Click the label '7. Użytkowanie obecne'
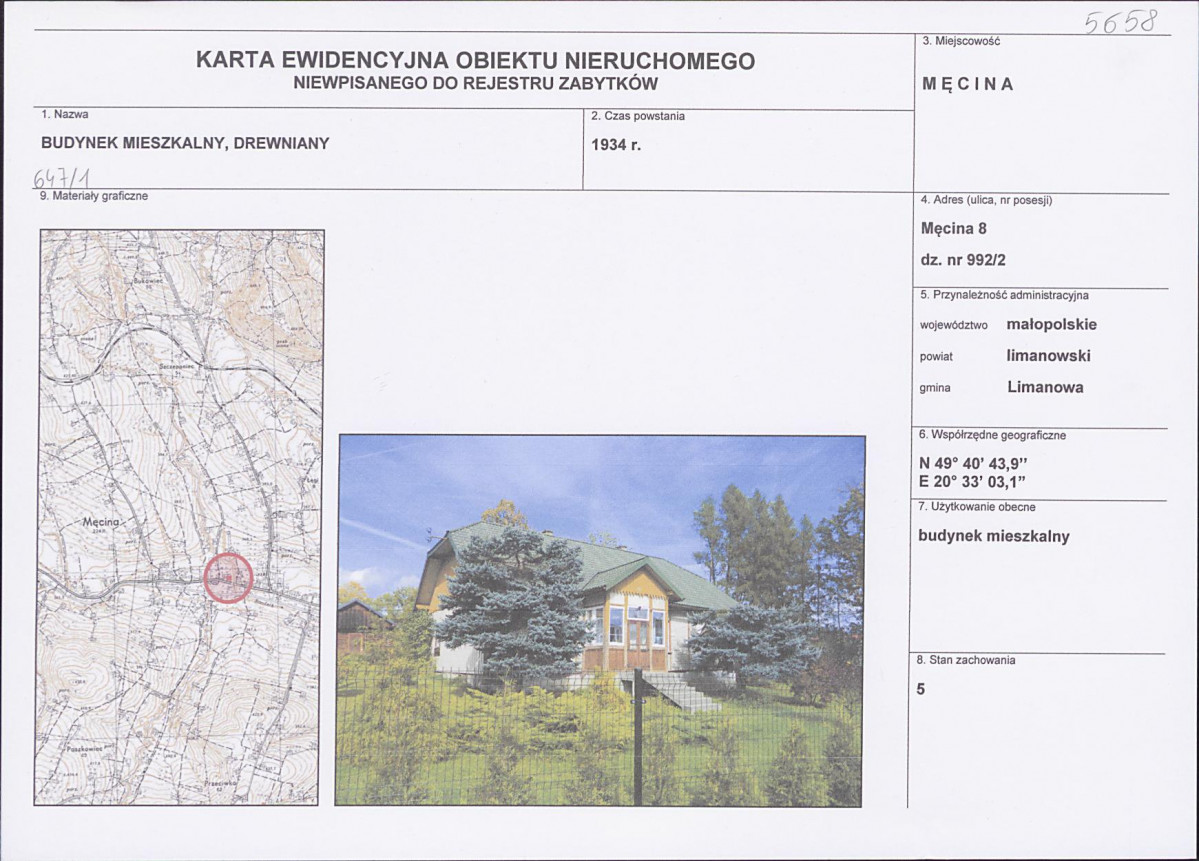The height and width of the screenshot is (861, 1199). [x=976, y=507]
